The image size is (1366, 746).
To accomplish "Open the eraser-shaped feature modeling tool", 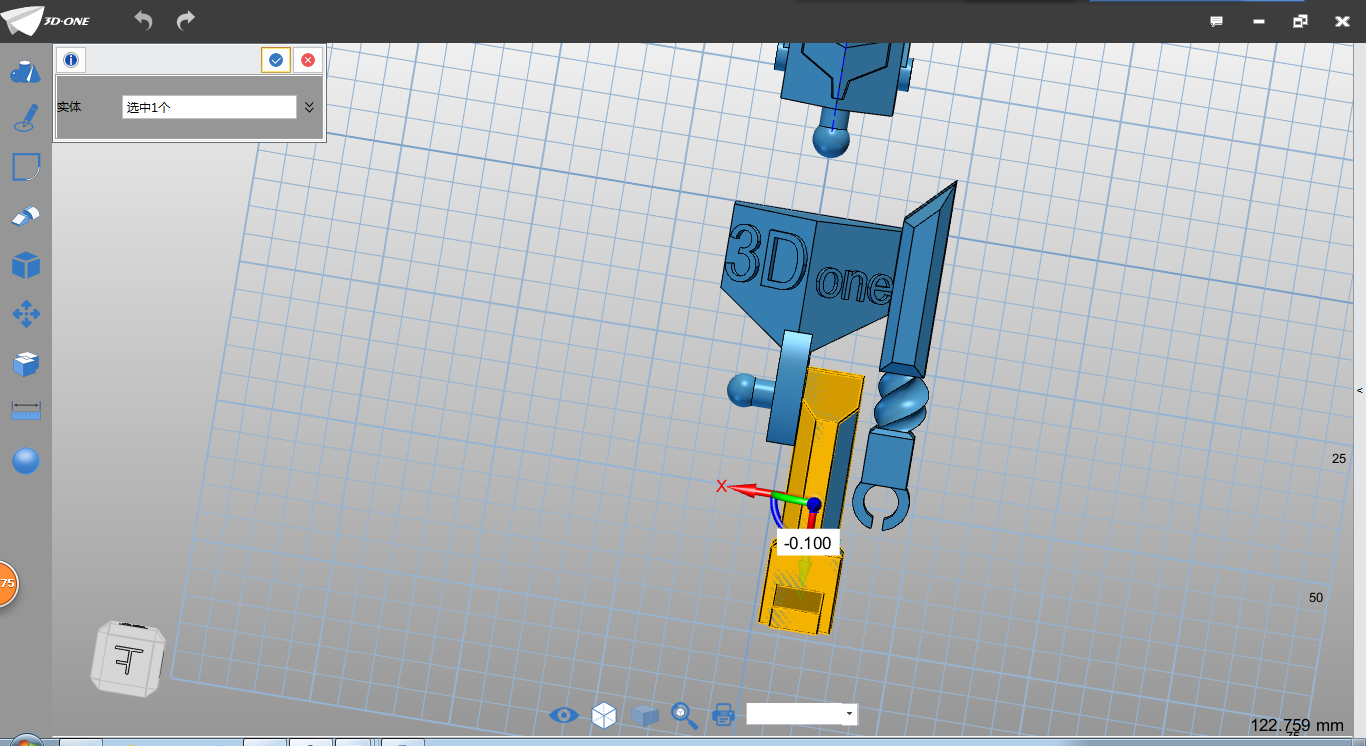I will (x=25, y=216).
